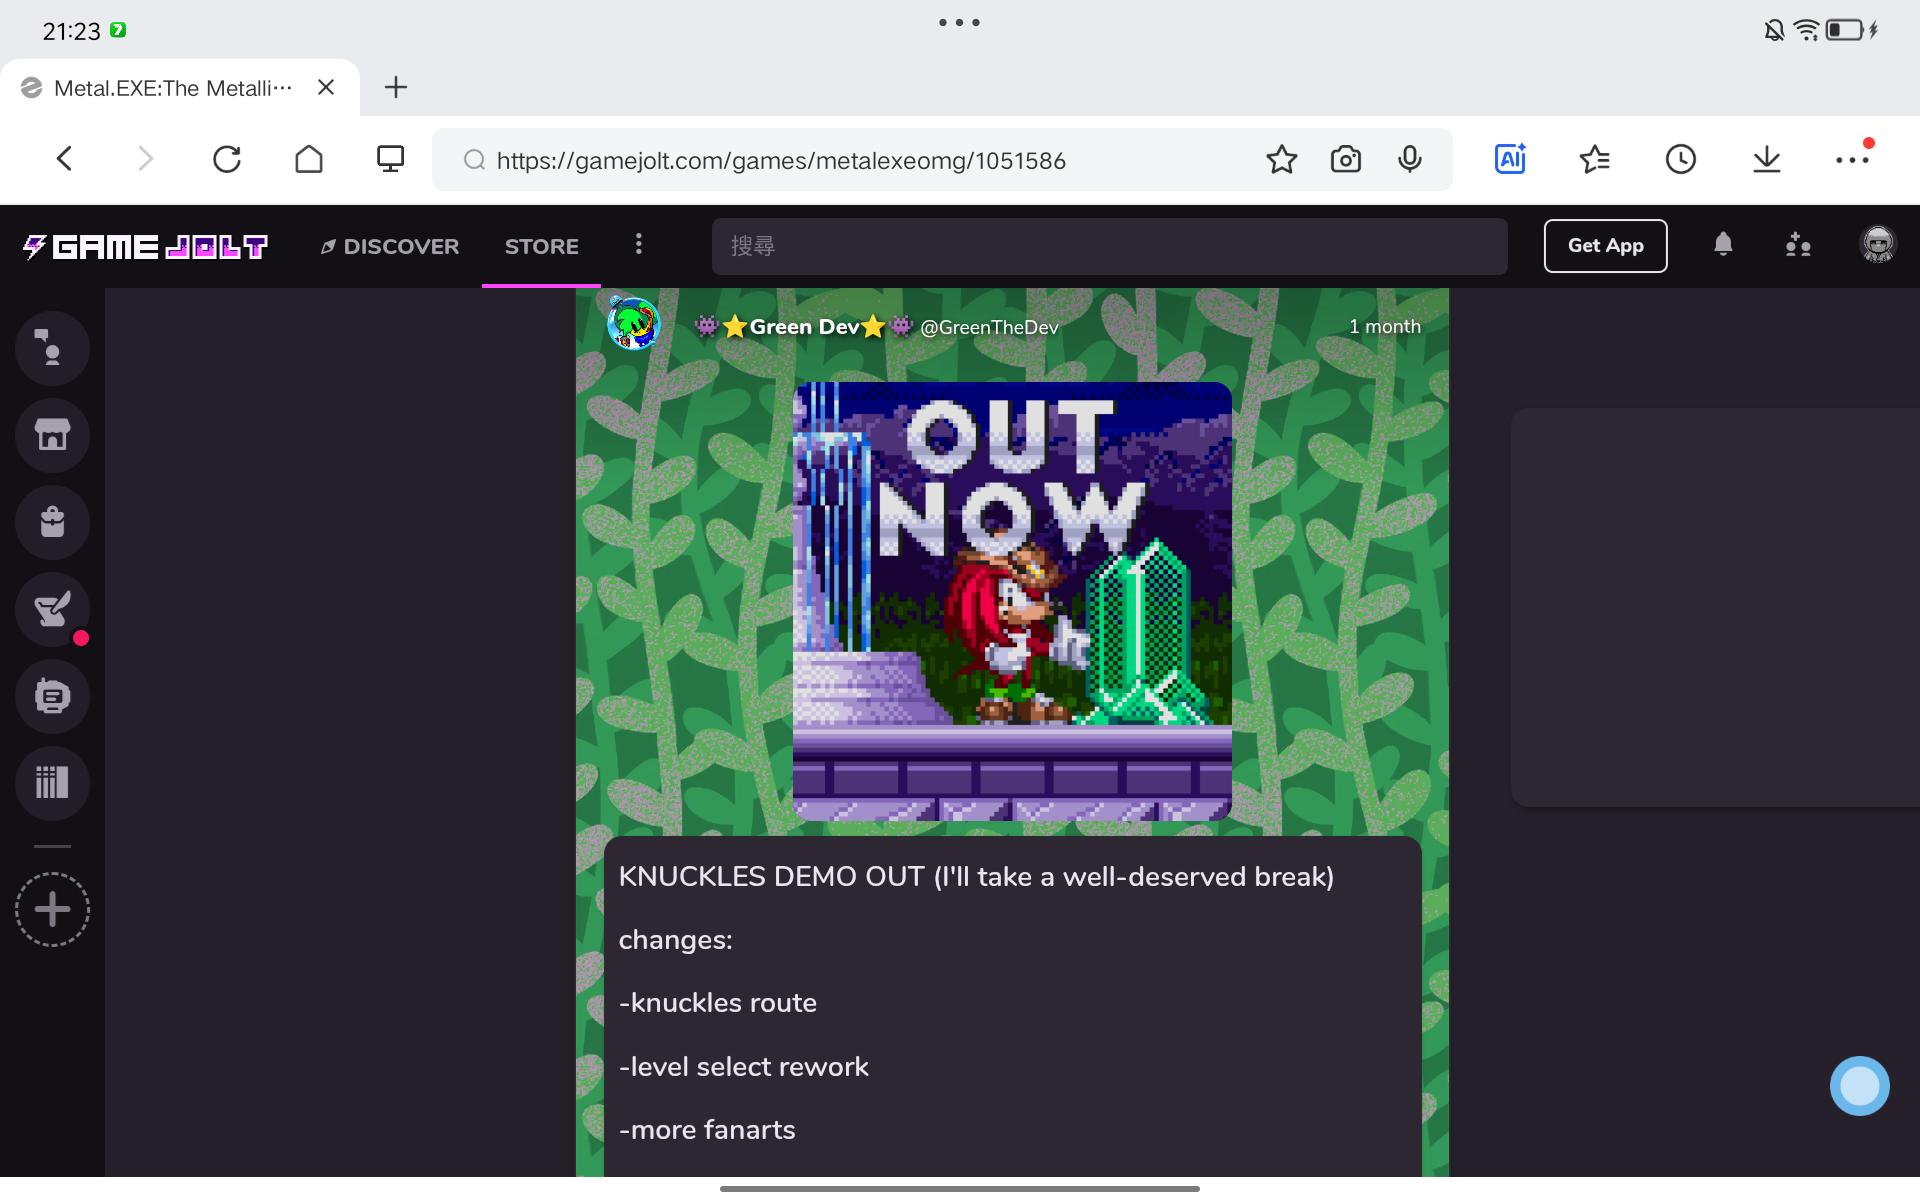
Task: Open the friends list icon
Action: click(x=1798, y=245)
